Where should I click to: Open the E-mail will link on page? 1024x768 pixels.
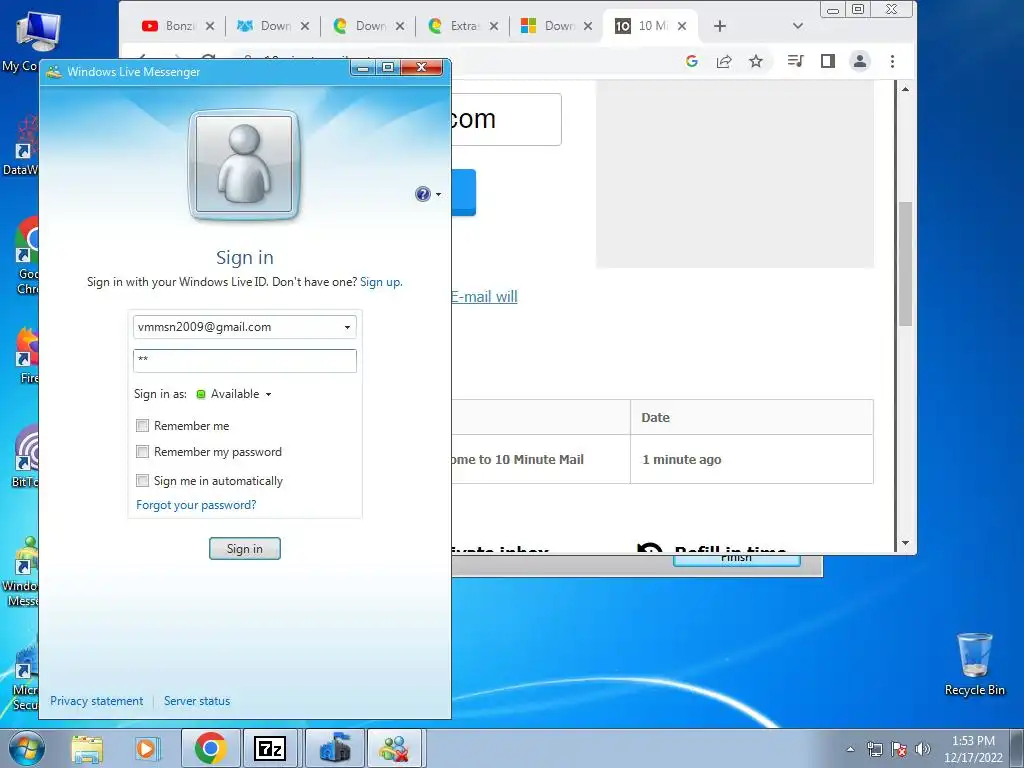484,296
